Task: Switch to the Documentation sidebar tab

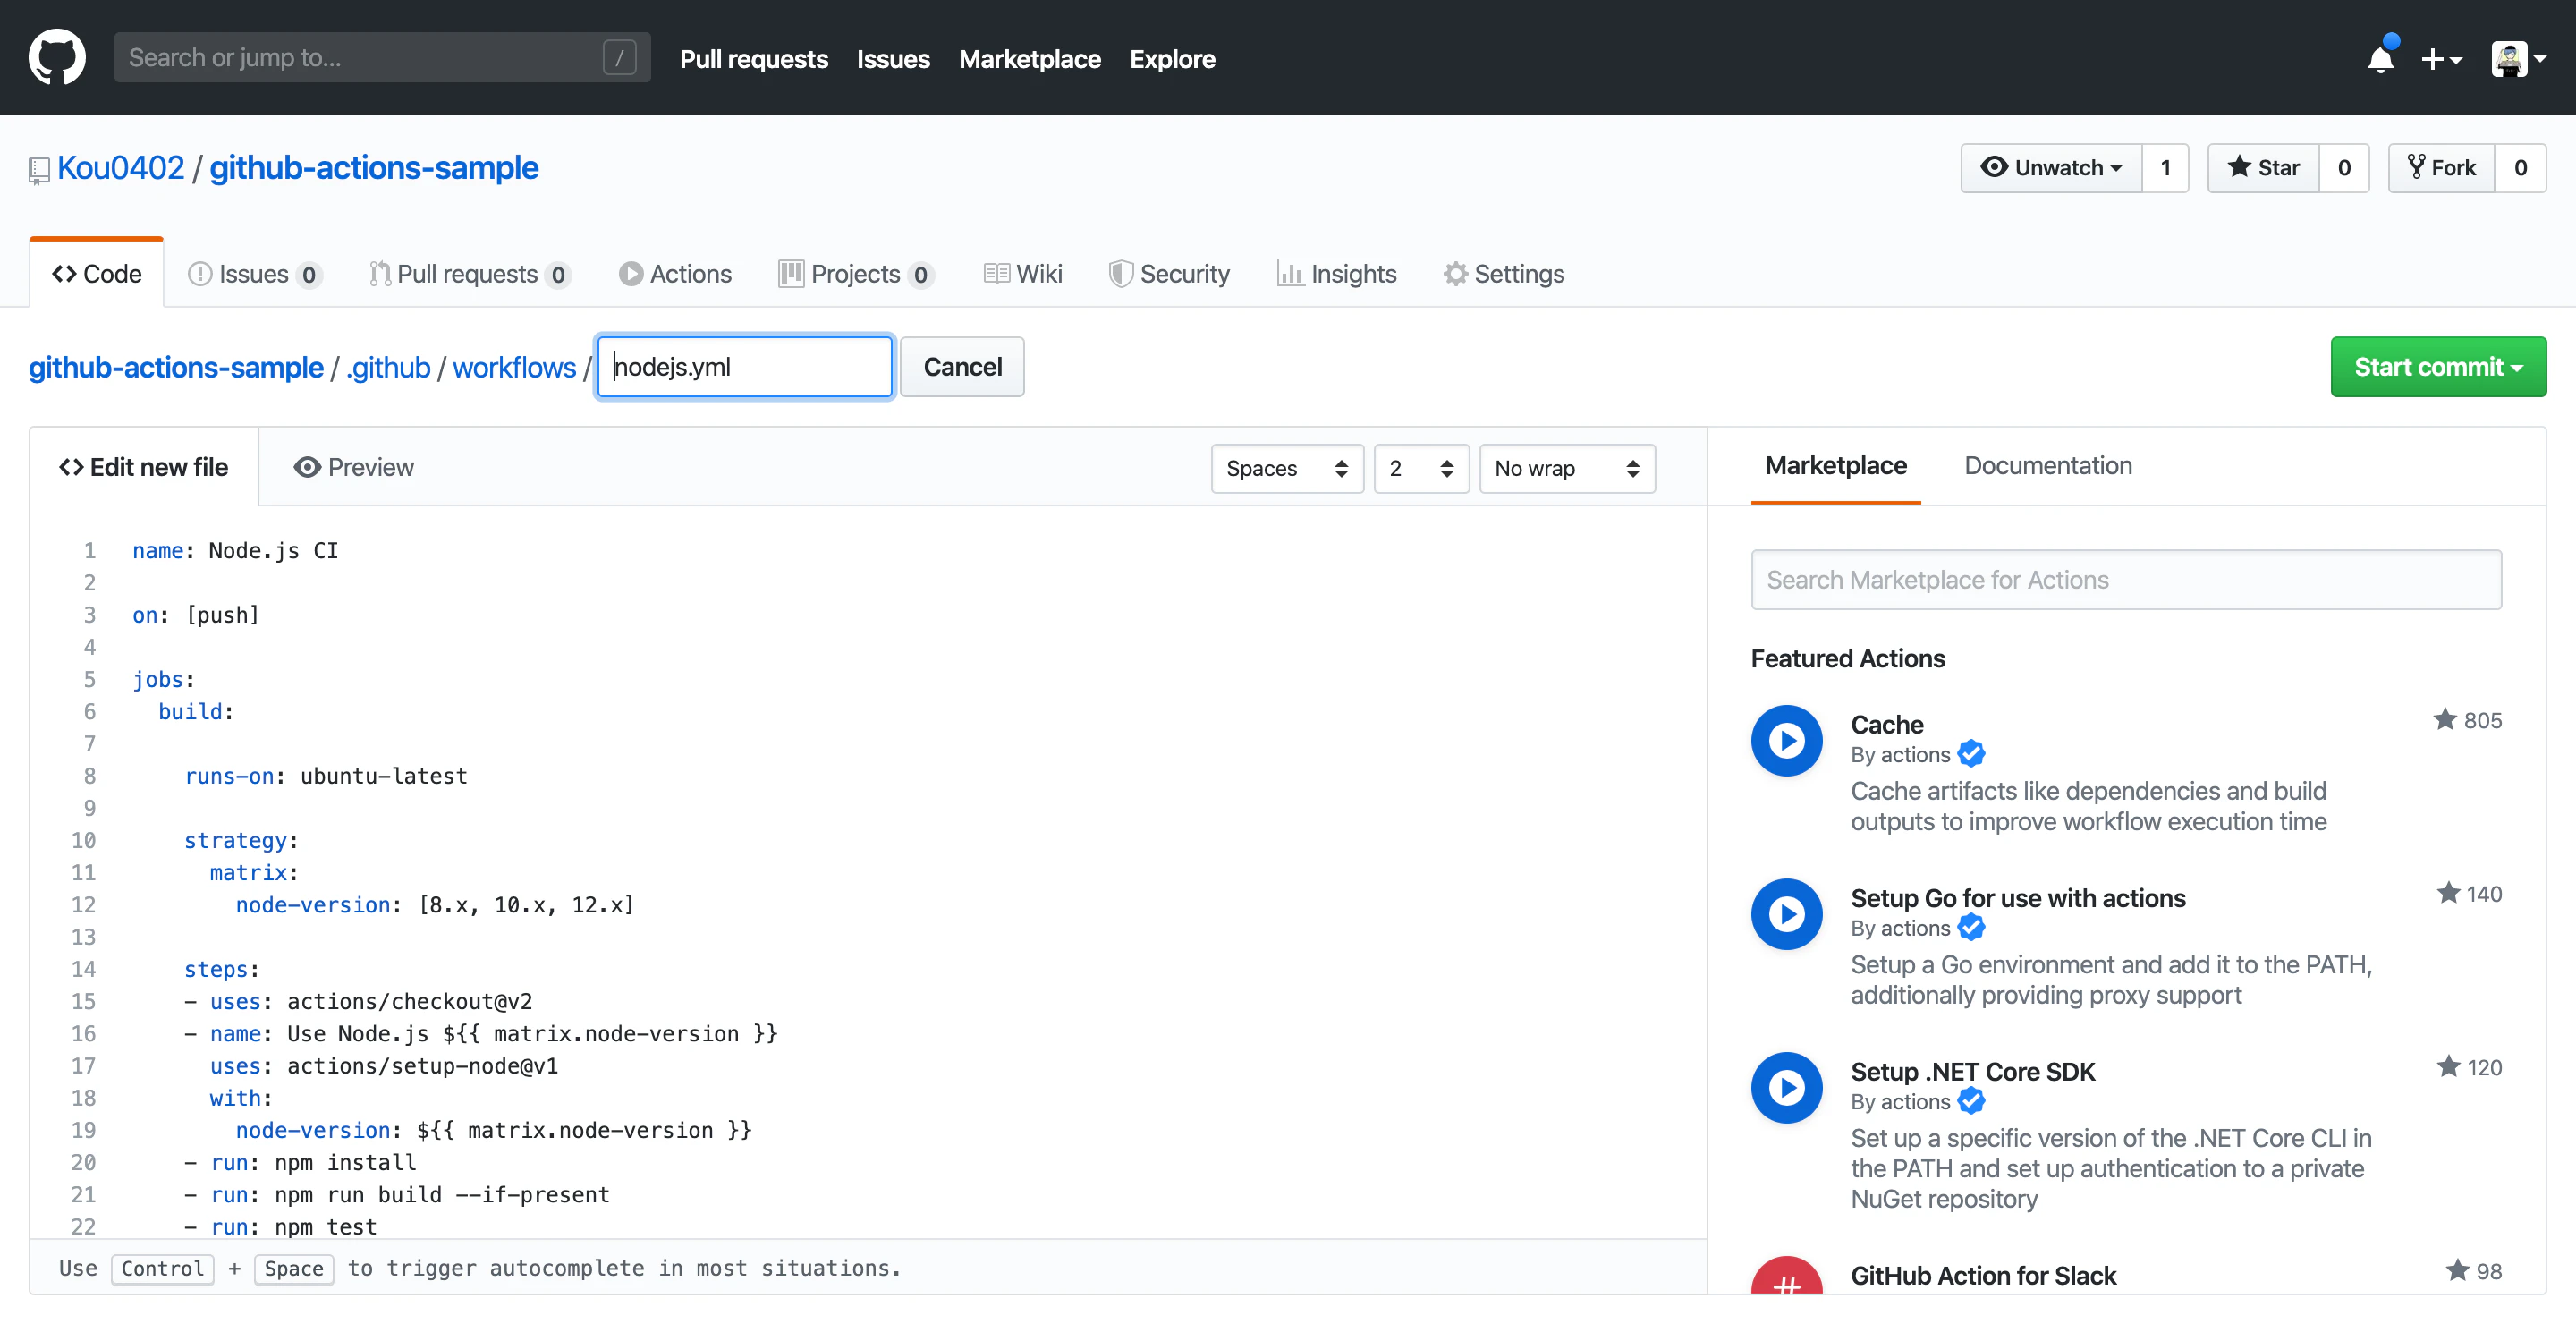Action: pos(2048,465)
